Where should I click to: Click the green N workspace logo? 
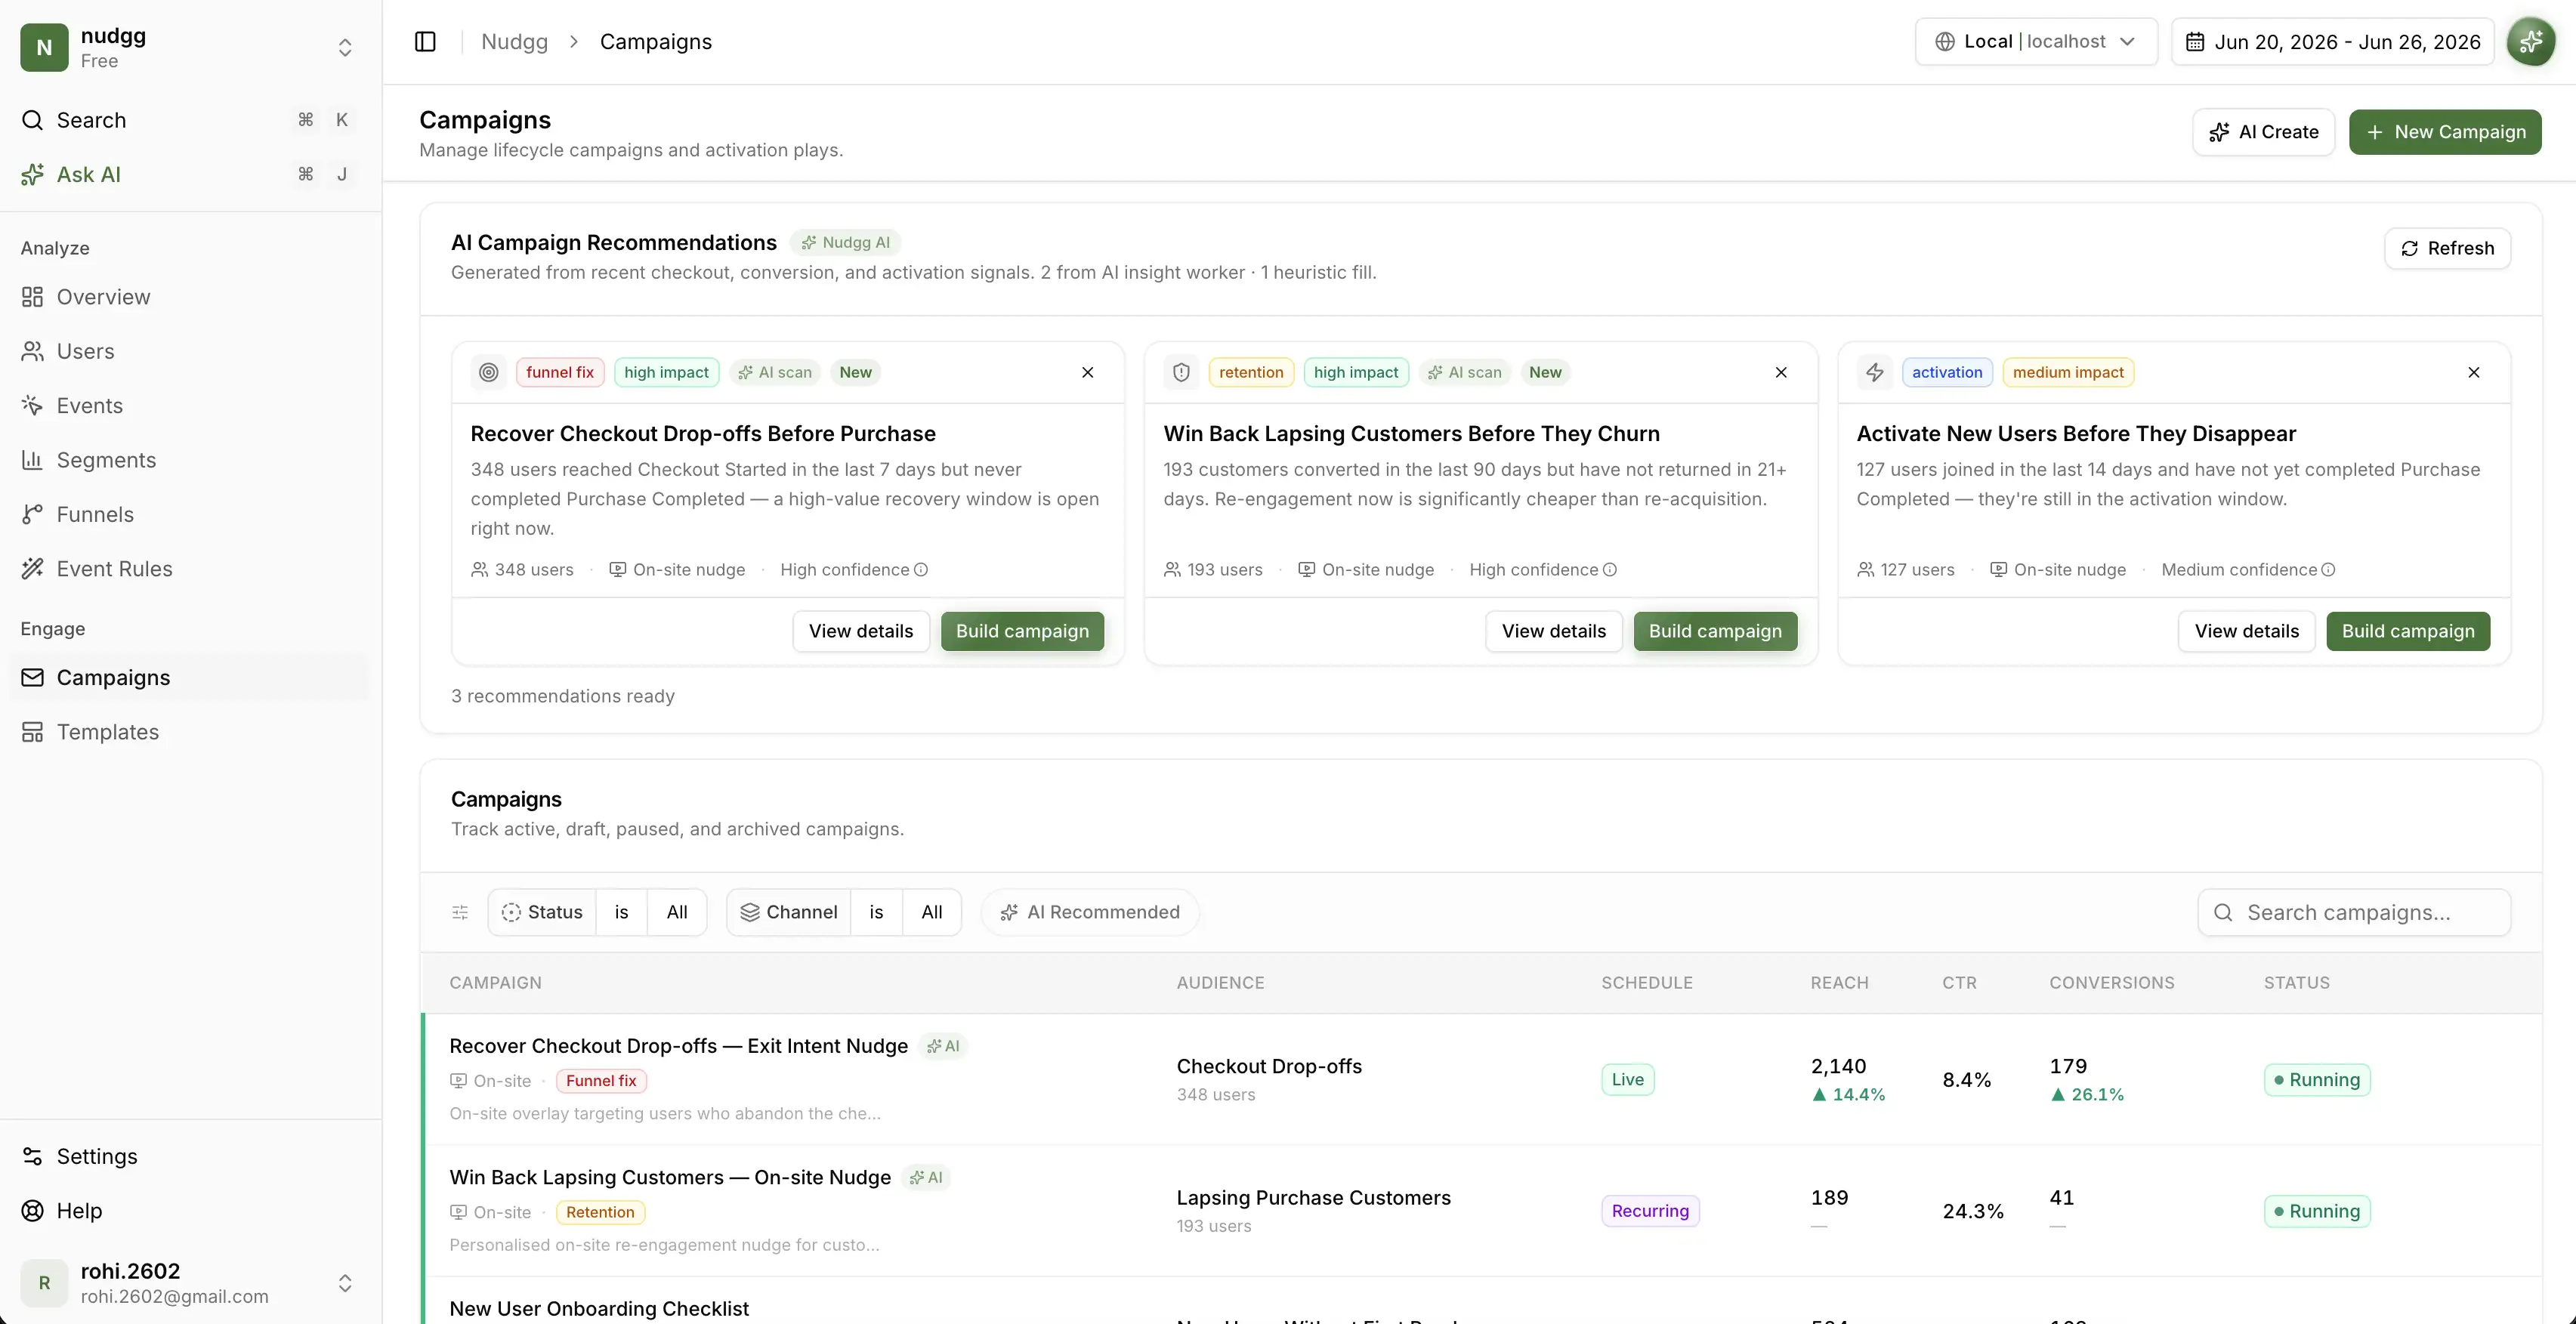(x=44, y=47)
